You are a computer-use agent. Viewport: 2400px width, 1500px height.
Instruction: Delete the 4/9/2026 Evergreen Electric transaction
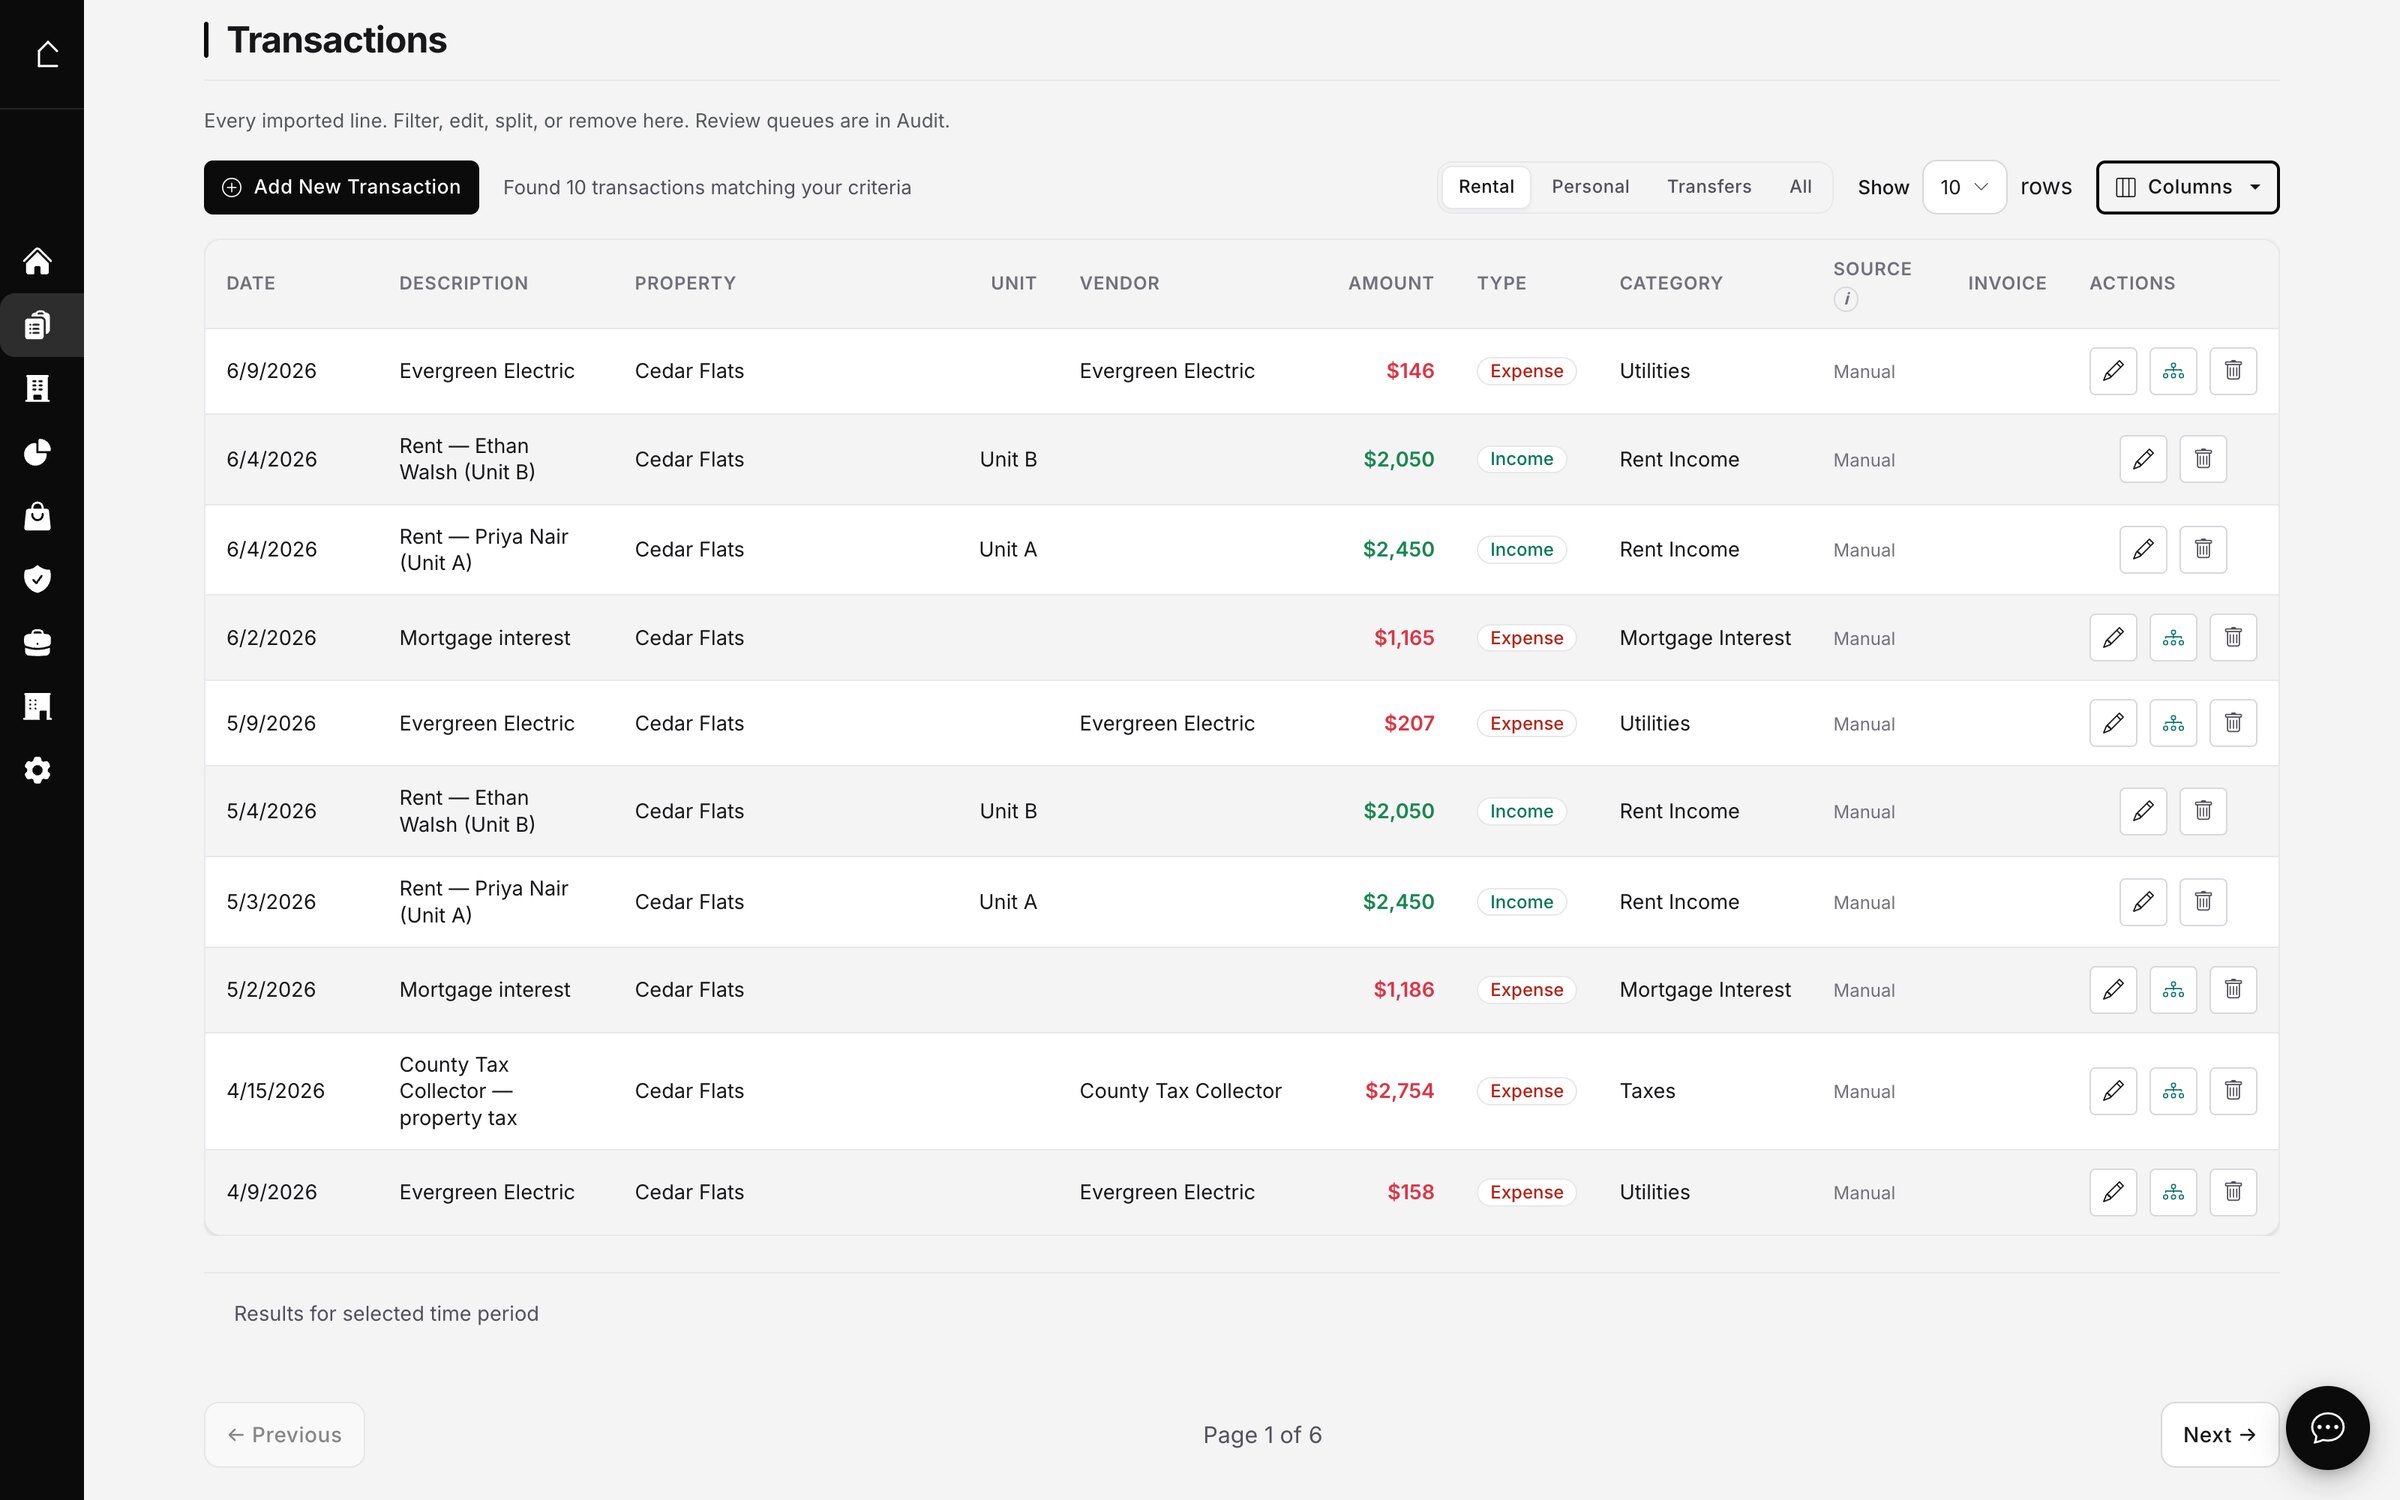(2233, 1192)
